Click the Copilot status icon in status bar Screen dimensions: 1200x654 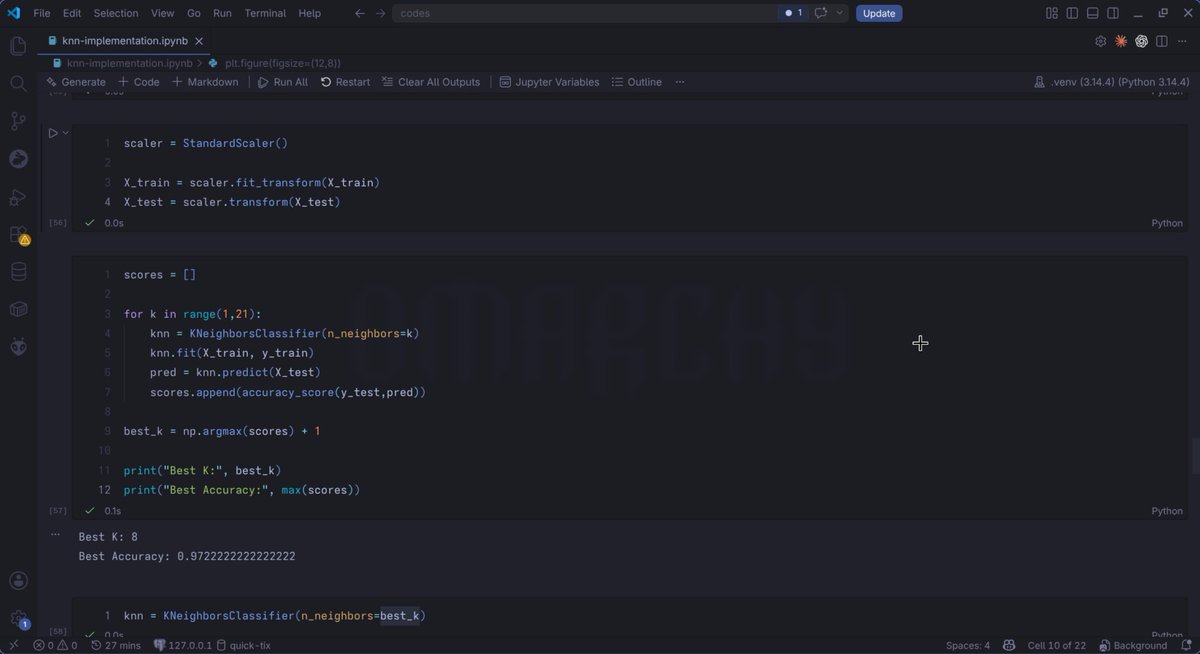tap(1010, 646)
